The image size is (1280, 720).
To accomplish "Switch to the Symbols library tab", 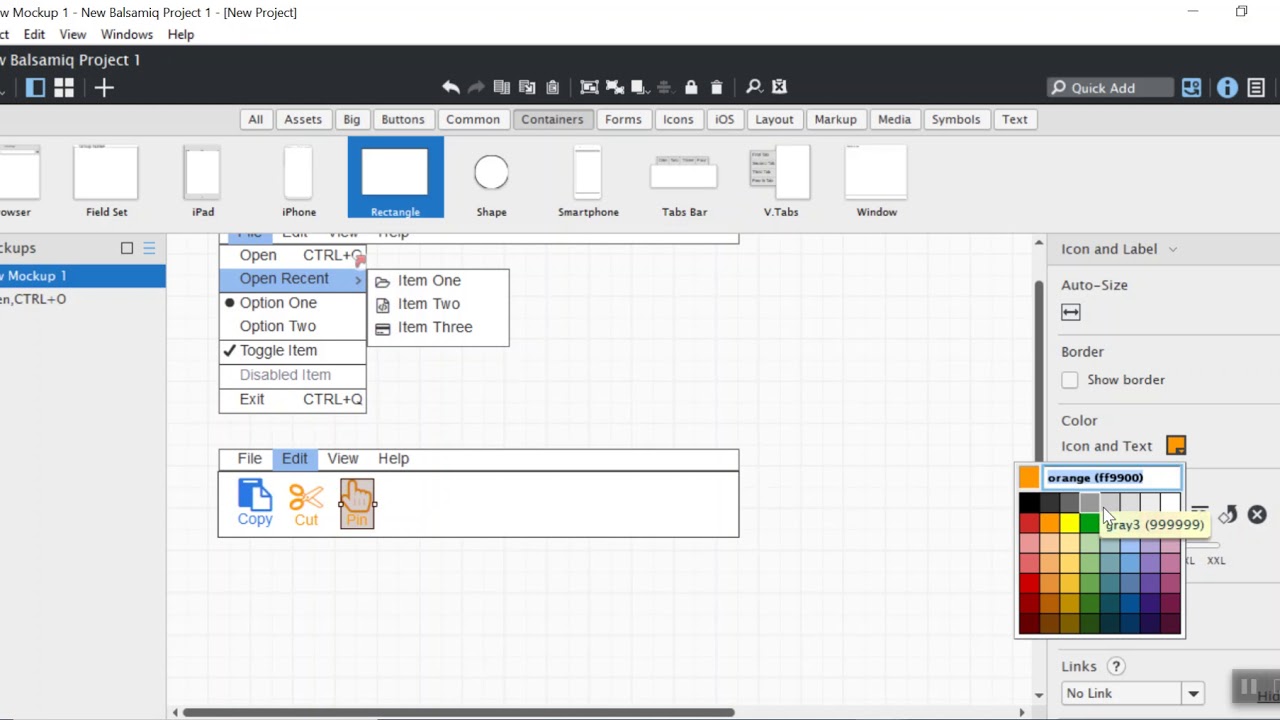I will tap(956, 119).
